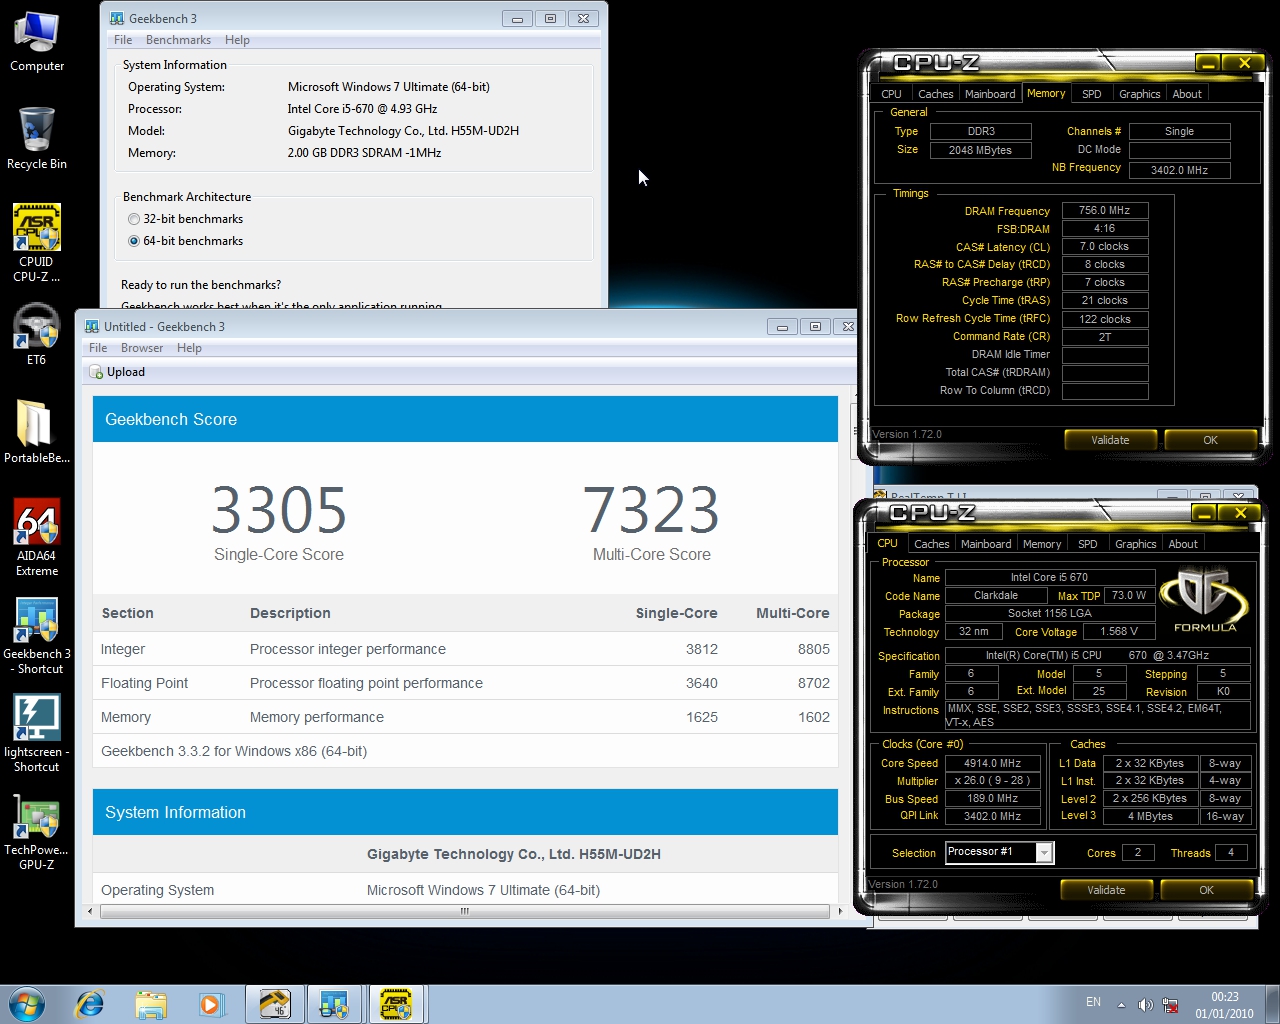Screen dimensions: 1280x1024
Task: Open the Windows Start menu orb
Action: [x=27, y=1004]
